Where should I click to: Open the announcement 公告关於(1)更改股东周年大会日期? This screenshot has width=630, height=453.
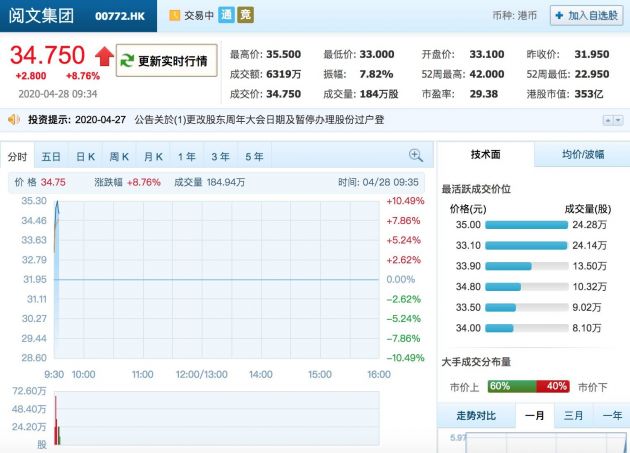[259, 119]
